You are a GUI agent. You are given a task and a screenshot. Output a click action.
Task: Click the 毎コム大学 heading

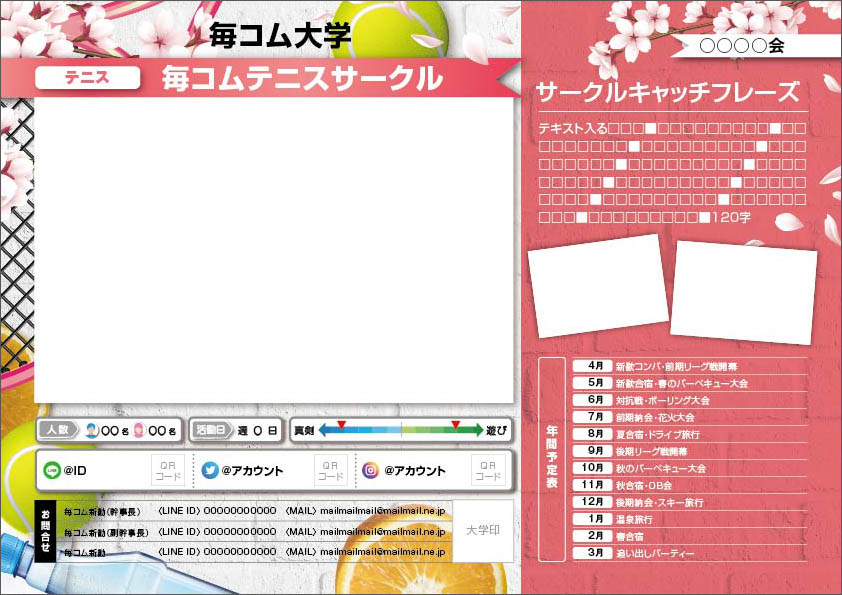point(280,35)
